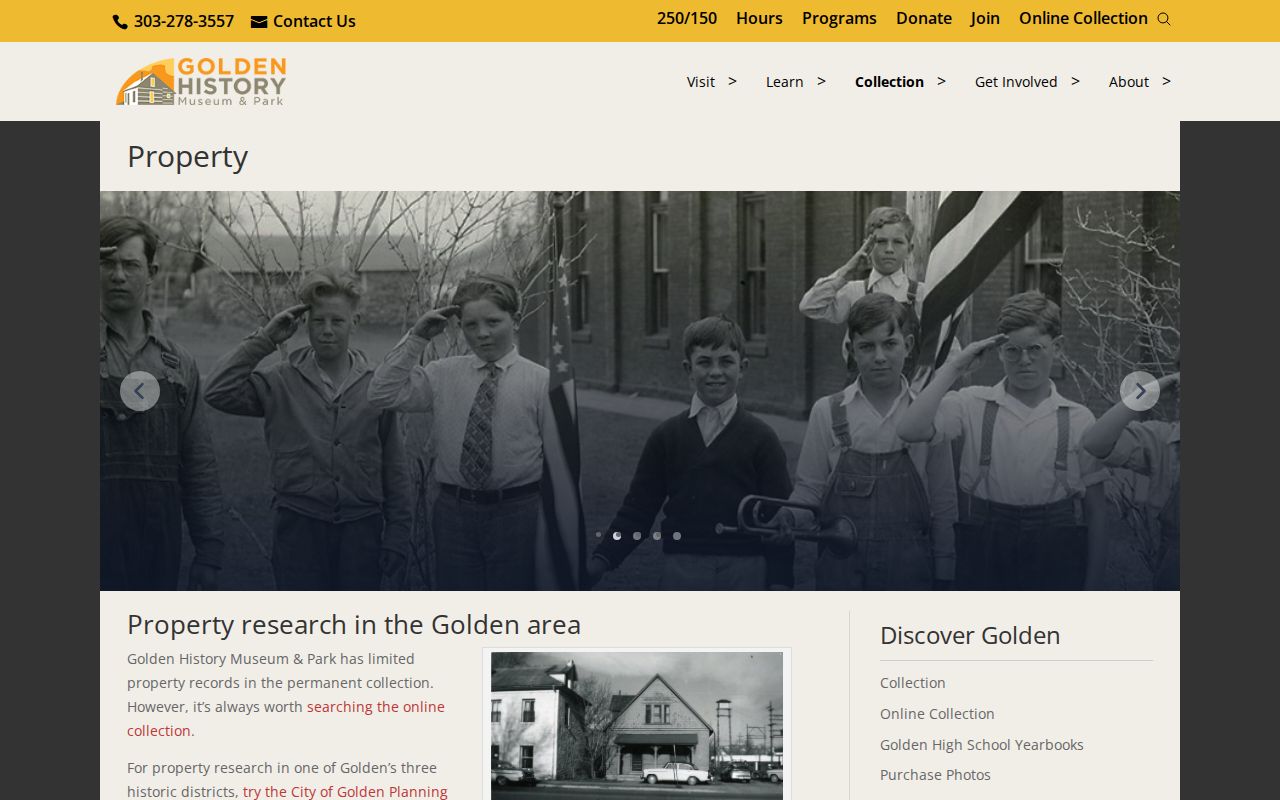Screen dimensions: 1280x800
Task: Expand the Learn menu chevron
Action: 821,81
